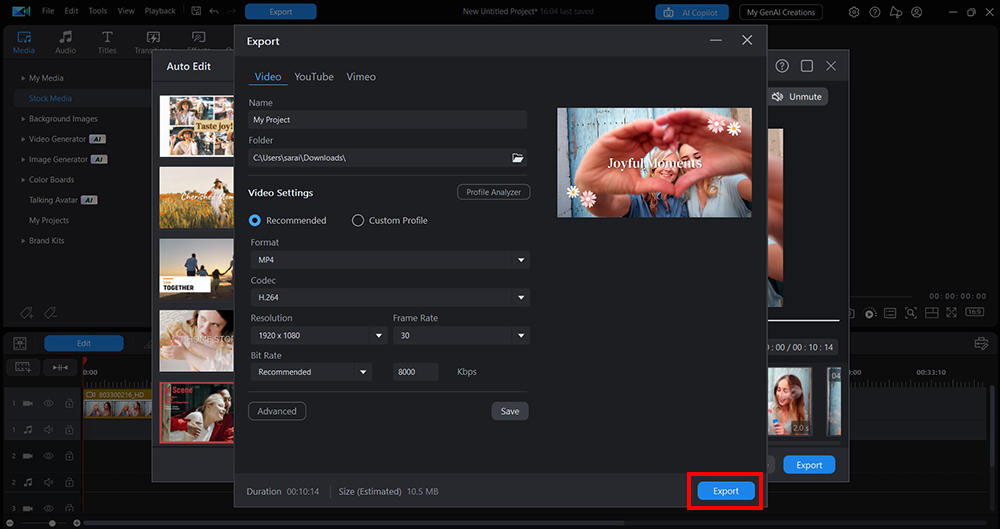Select the Custom Profile radio button
Image resolution: width=1000 pixels, height=529 pixels.
(358, 220)
